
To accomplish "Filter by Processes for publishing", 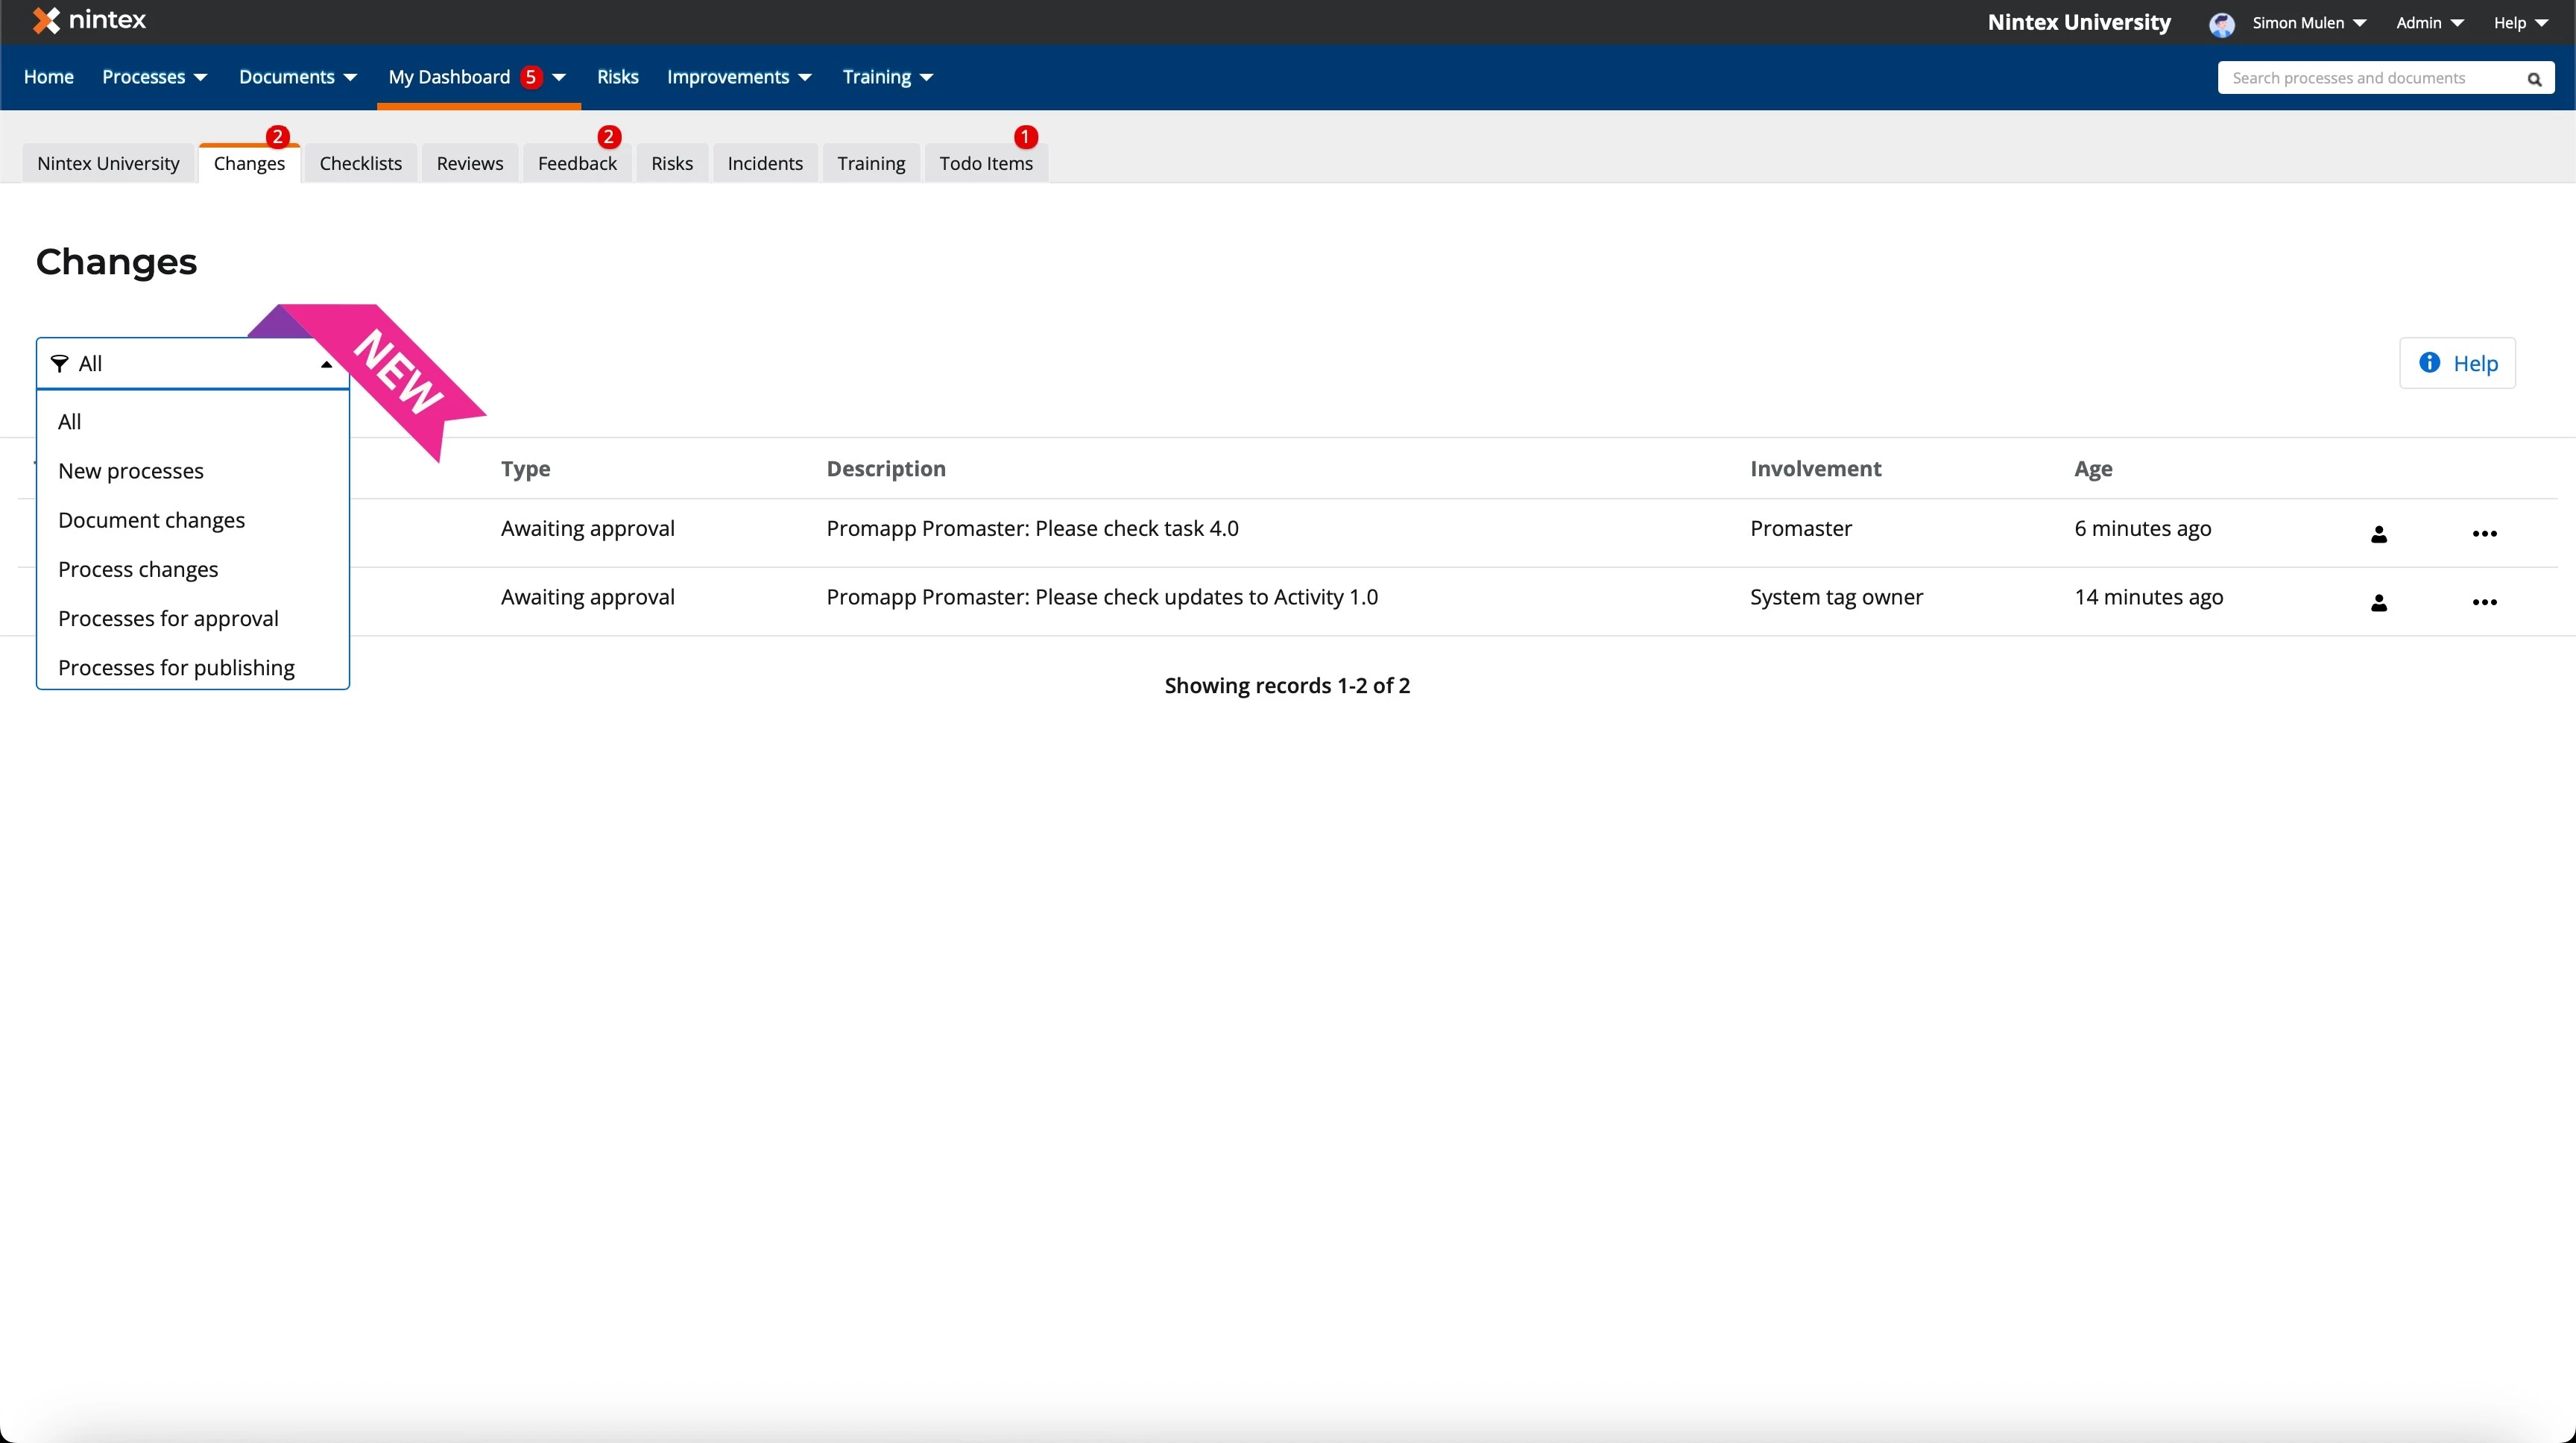I will [192, 667].
